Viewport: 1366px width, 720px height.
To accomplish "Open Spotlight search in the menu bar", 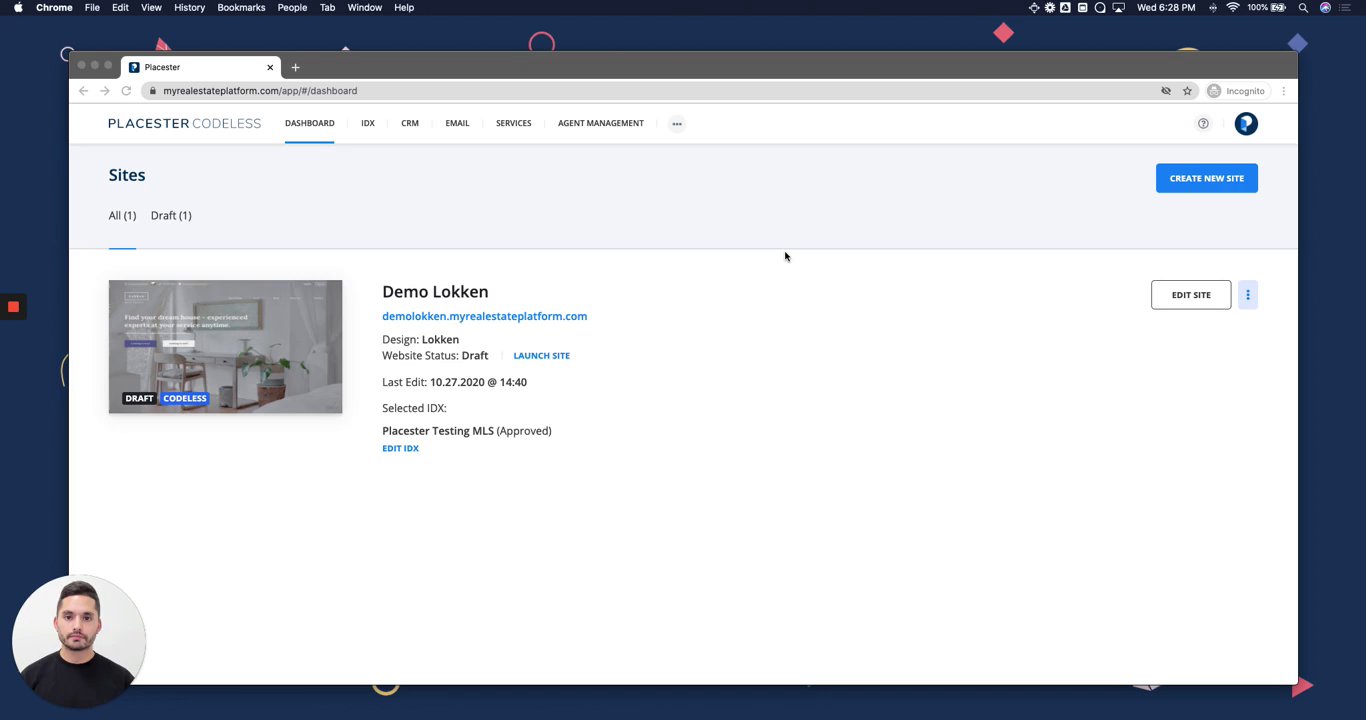I will pos(1303,7).
